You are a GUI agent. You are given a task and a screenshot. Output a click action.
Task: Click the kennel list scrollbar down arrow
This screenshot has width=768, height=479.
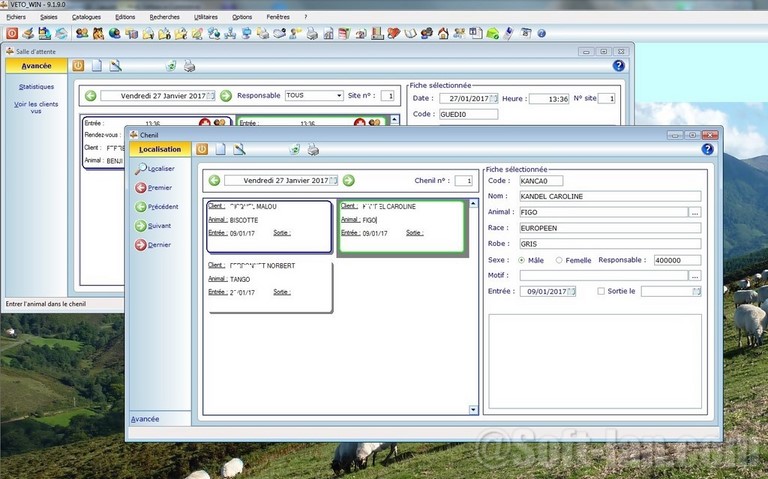point(473,410)
